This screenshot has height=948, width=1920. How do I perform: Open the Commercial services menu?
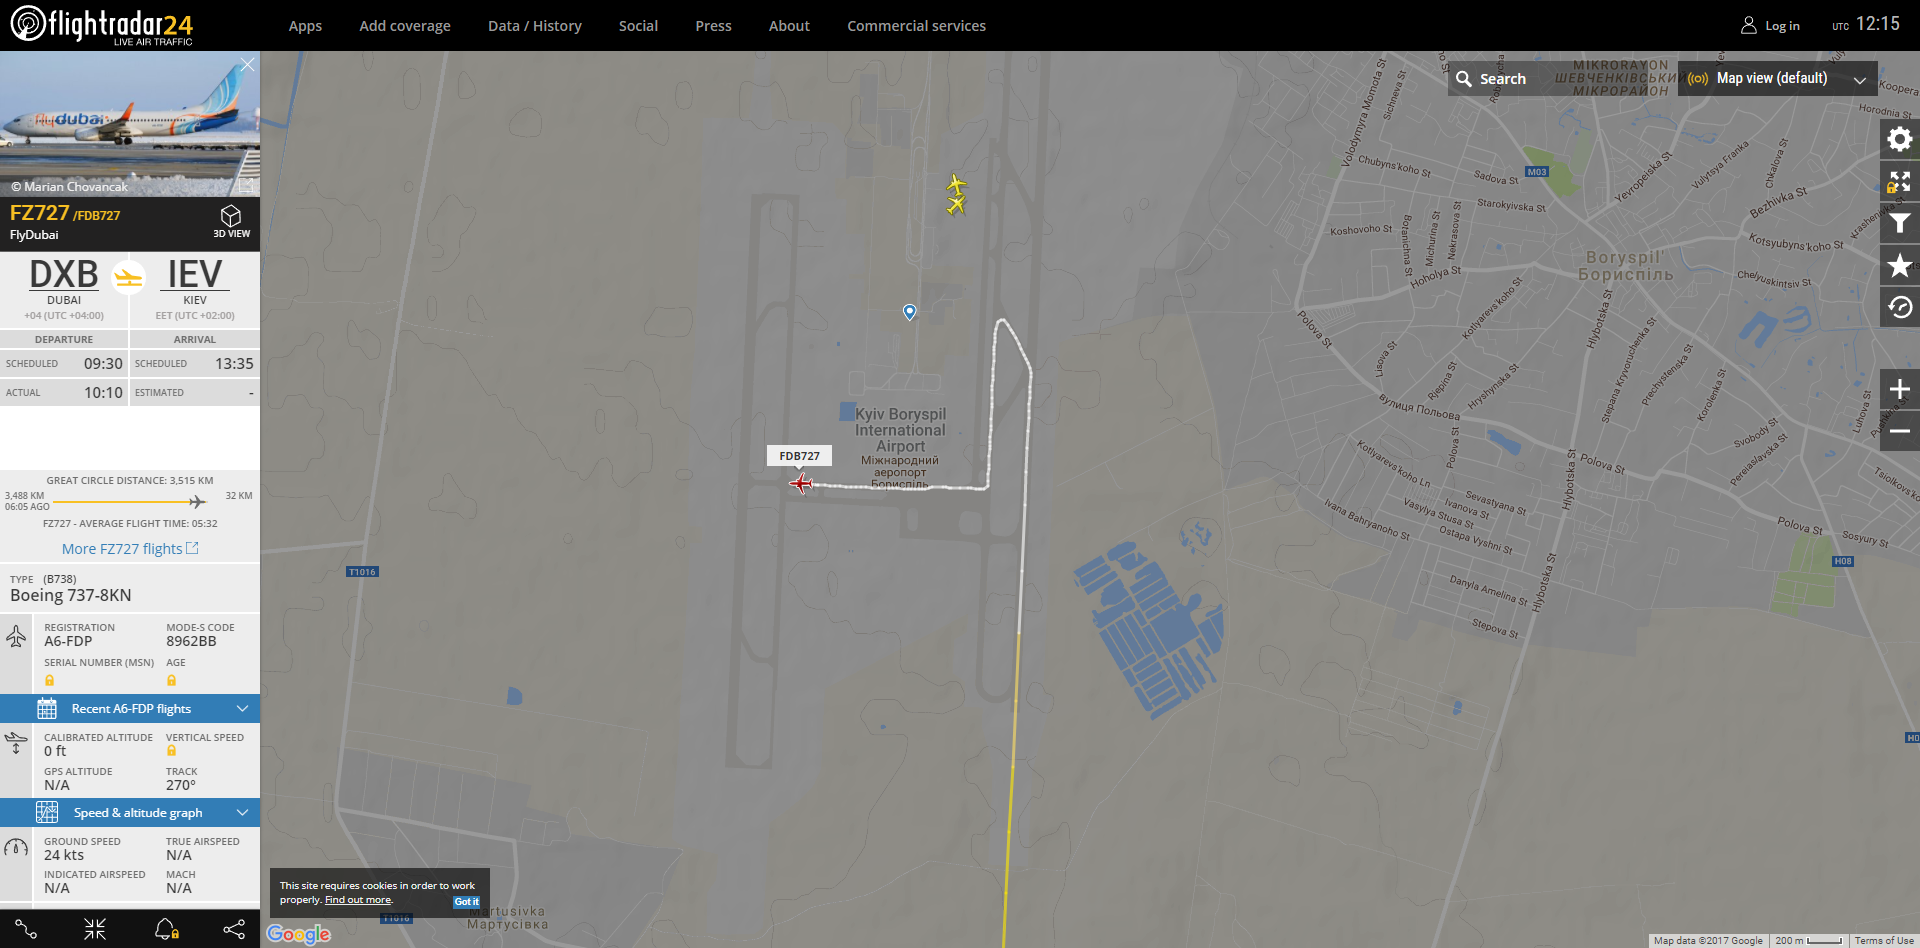pos(916,26)
